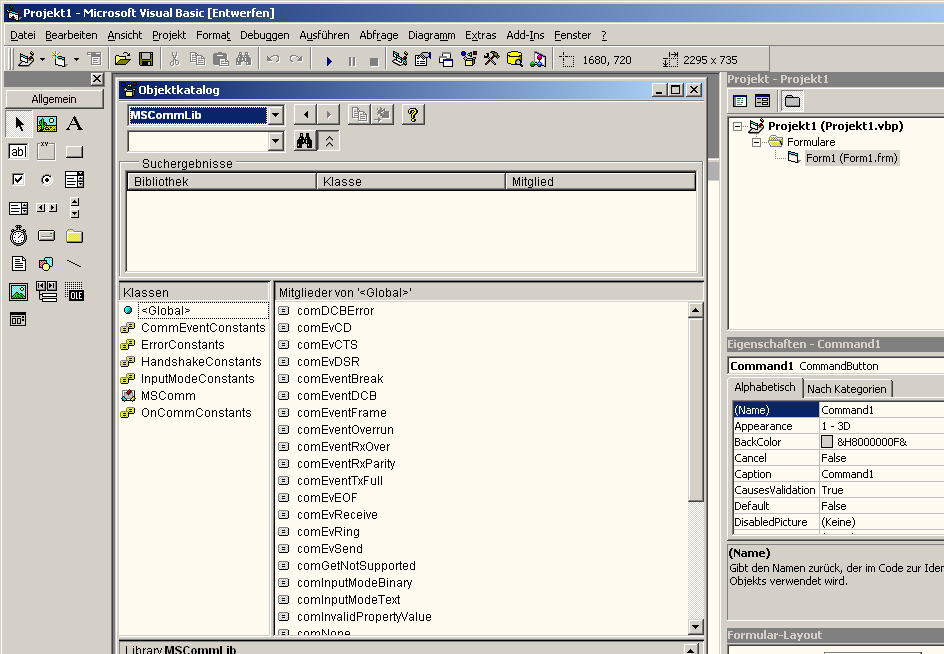This screenshot has width=944, height=654.
Task: Click the Klasse column header
Action: (411, 181)
